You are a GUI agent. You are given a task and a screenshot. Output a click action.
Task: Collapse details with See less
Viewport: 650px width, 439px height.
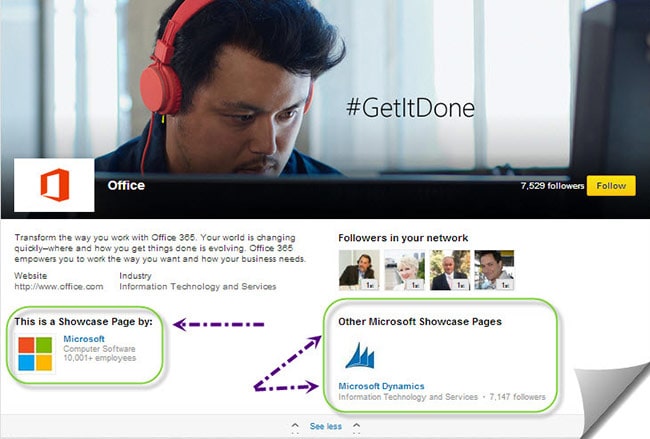click(326, 426)
